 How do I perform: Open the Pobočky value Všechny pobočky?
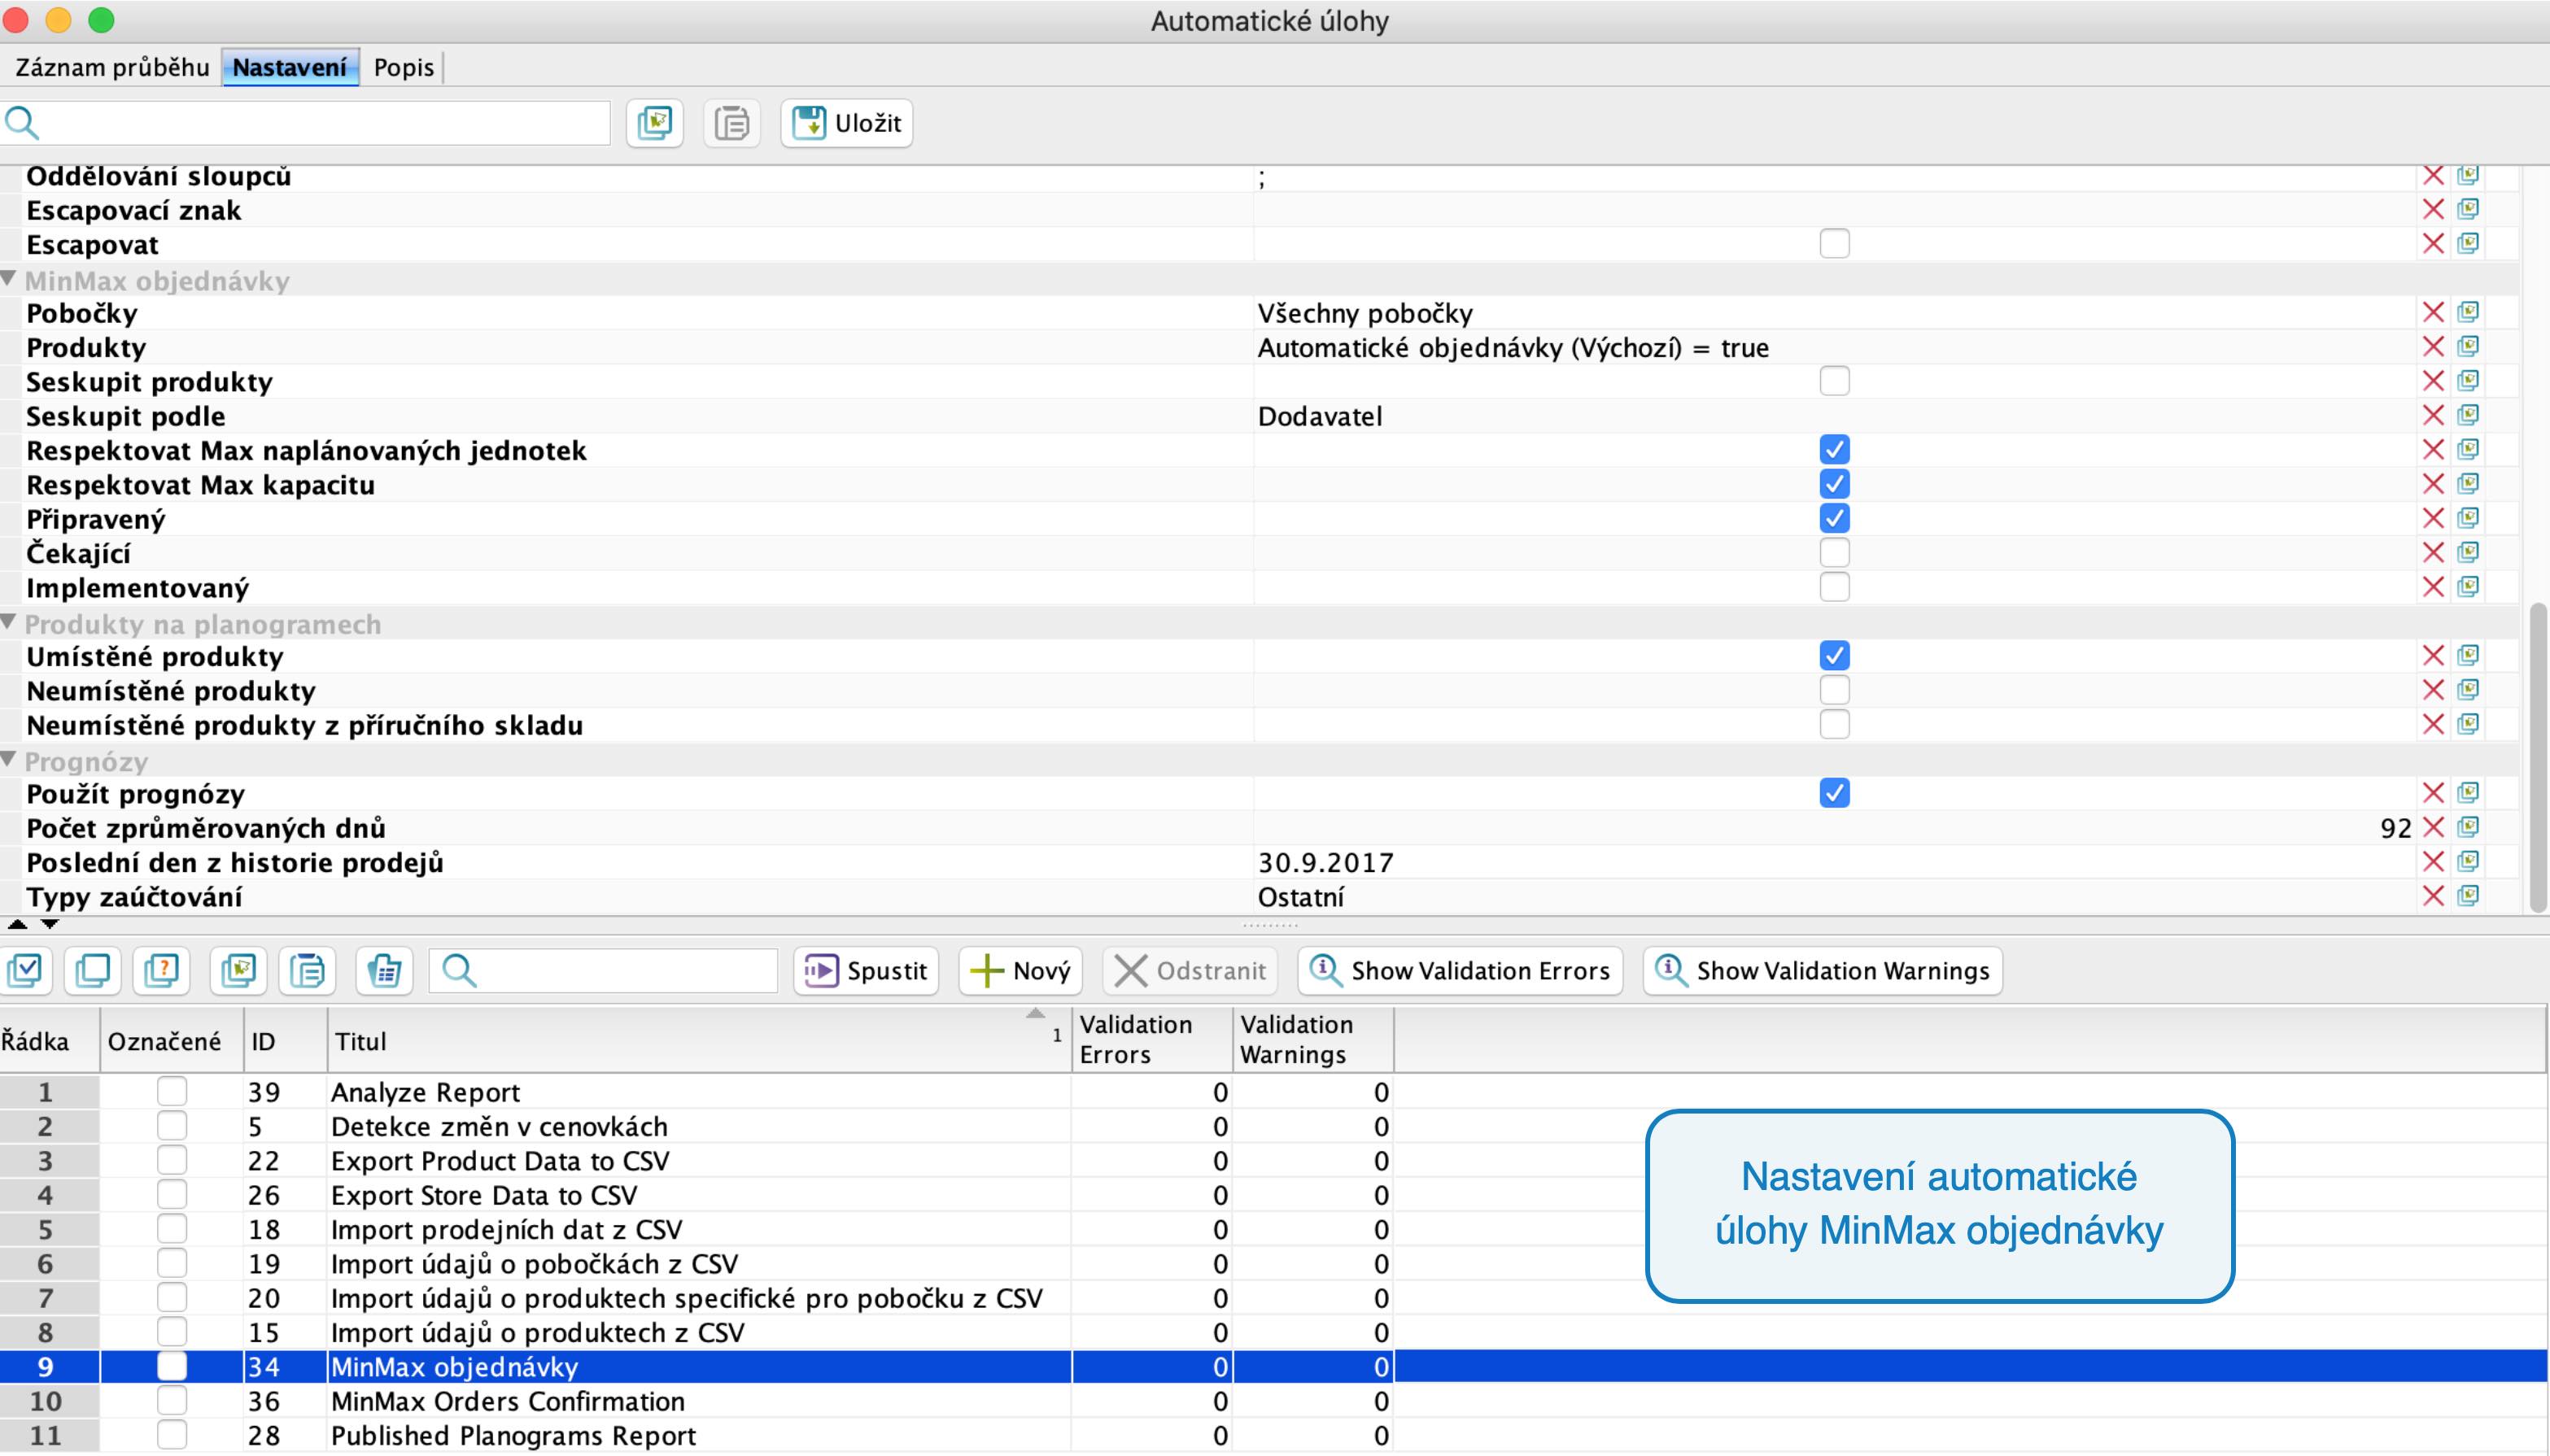click(x=1365, y=314)
